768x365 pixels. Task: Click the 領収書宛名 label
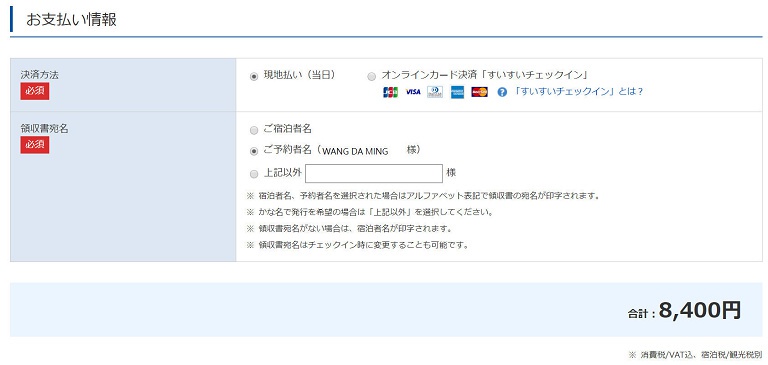(45, 129)
